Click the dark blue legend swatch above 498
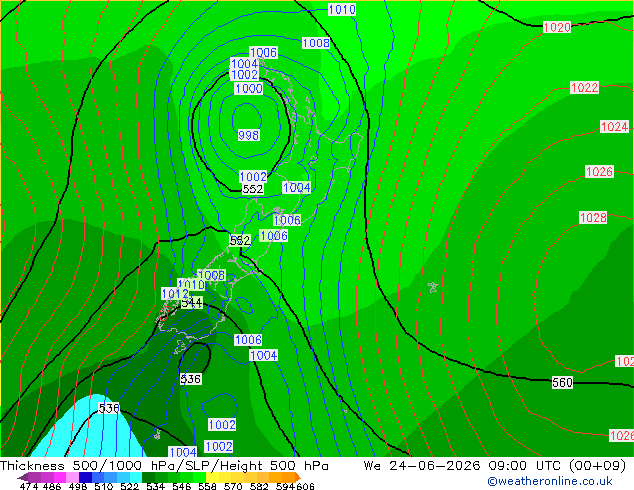The width and height of the screenshot is (634, 490). (85, 477)
